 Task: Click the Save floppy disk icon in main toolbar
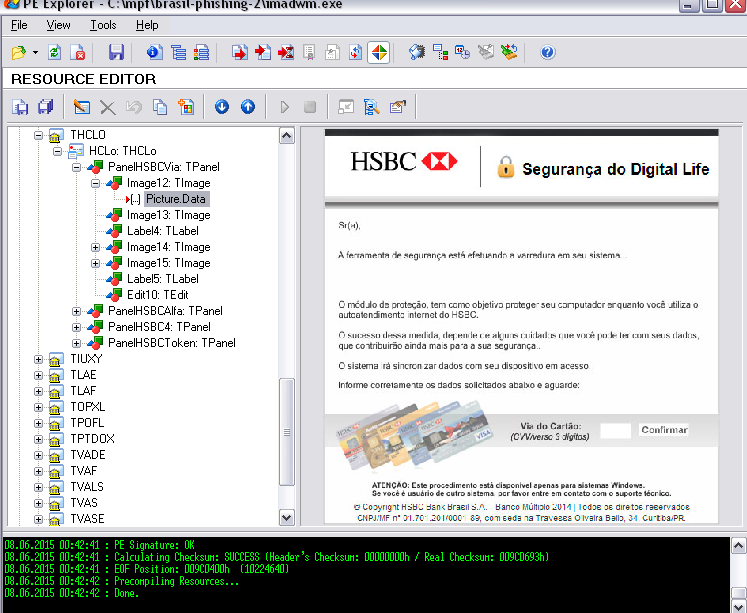(x=116, y=52)
